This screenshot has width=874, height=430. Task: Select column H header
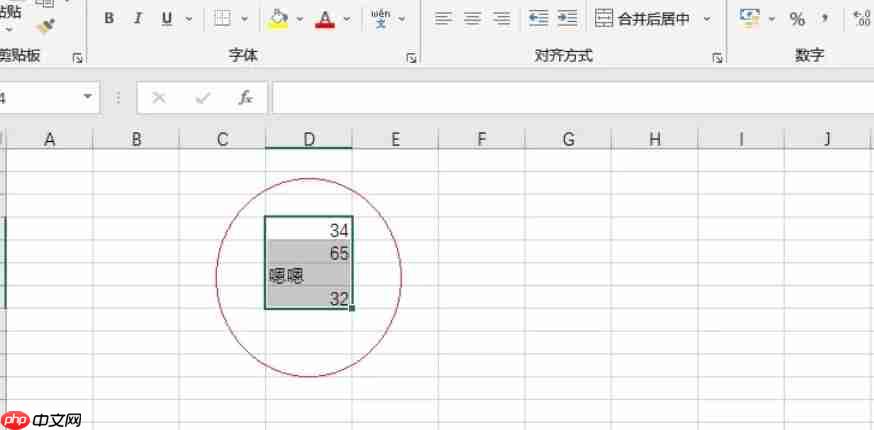(654, 139)
